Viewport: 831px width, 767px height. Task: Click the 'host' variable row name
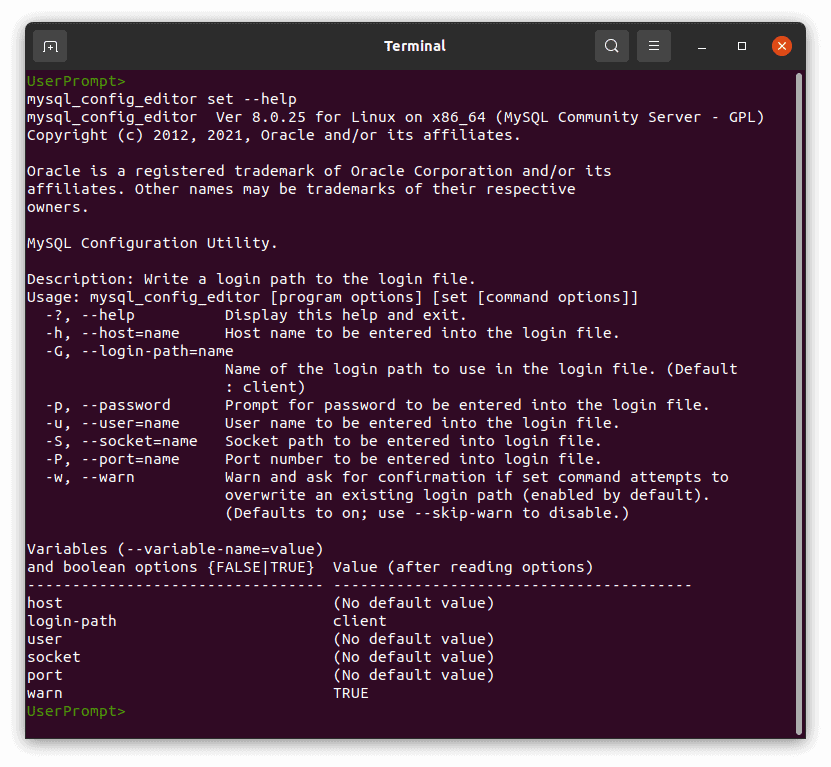coord(45,603)
